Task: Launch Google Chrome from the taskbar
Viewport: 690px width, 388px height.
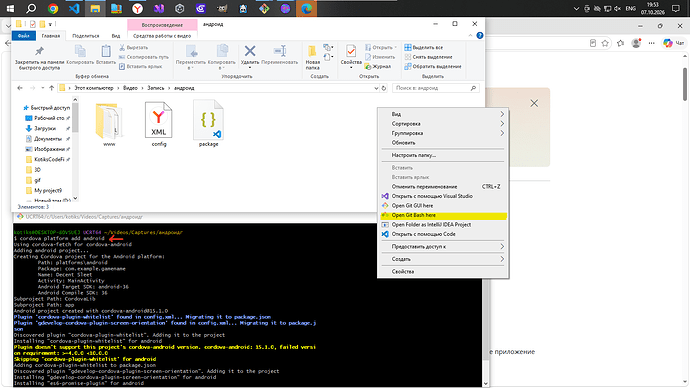Action: [x=53, y=8]
